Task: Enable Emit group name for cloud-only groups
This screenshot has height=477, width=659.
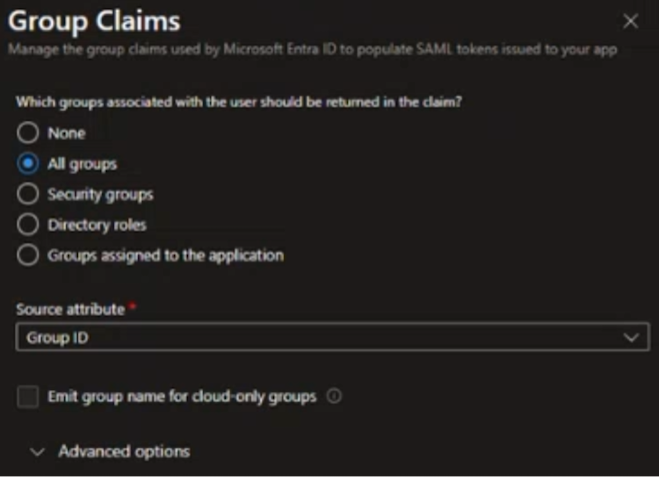Action: pyautogui.click(x=28, y=397)
